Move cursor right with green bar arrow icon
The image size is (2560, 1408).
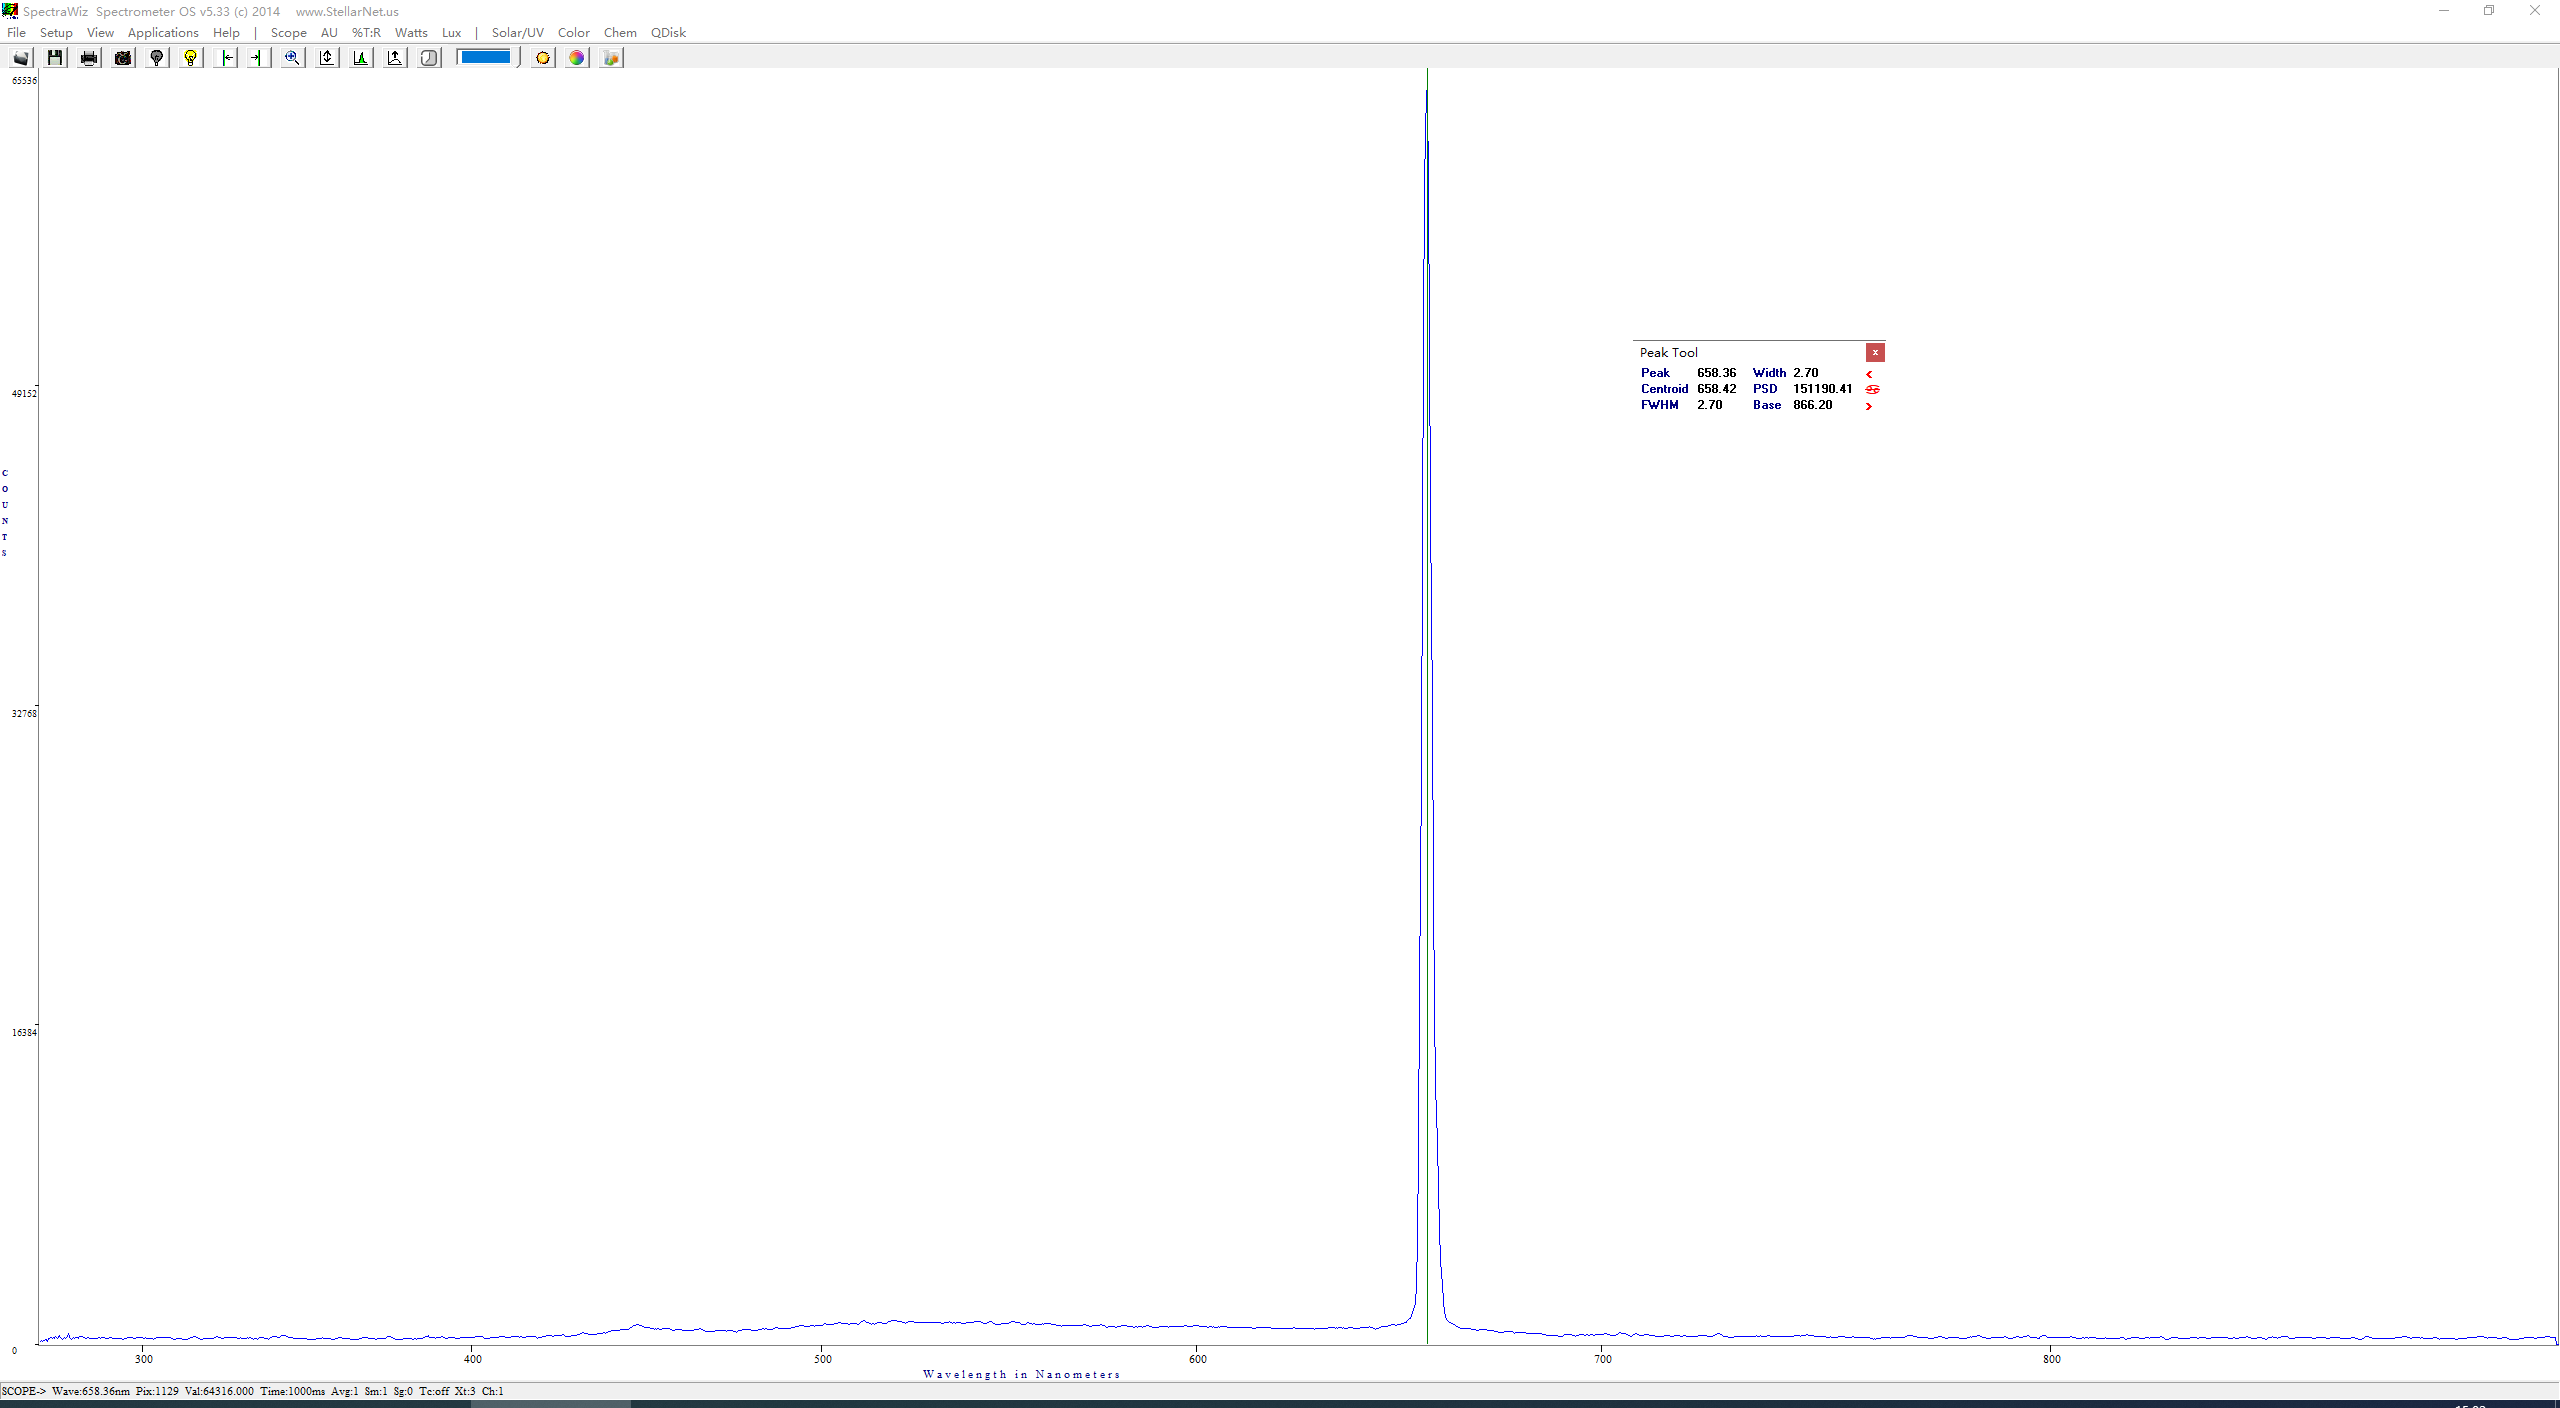258,58
